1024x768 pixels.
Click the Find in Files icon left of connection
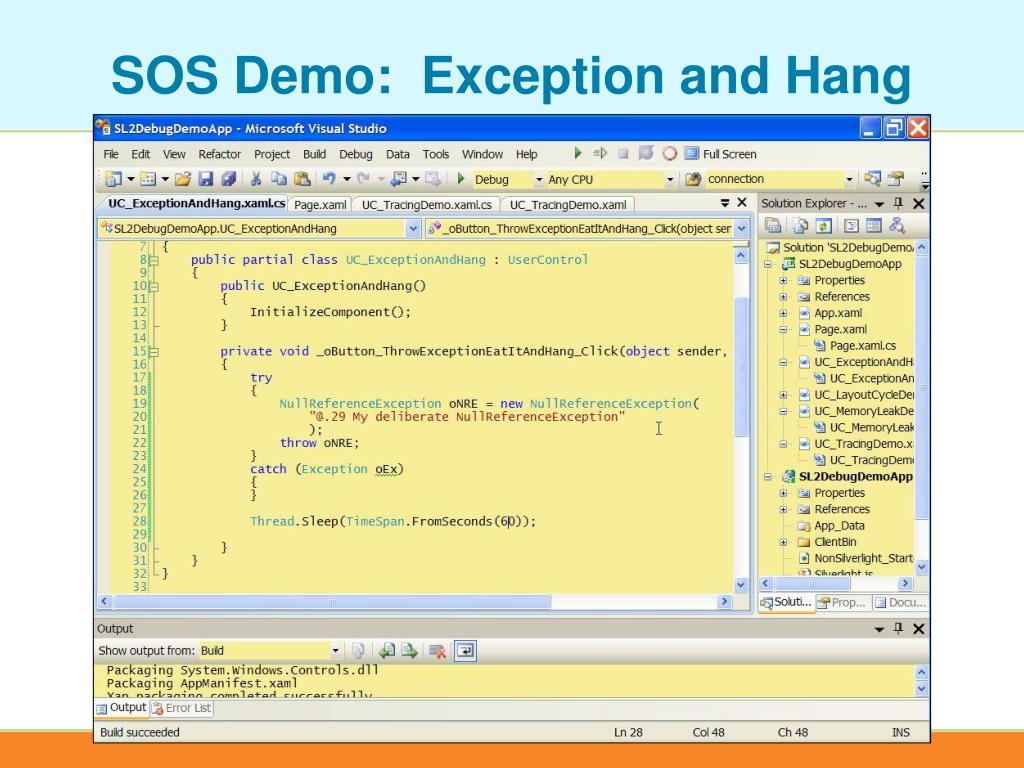click(x=693, y=179)
